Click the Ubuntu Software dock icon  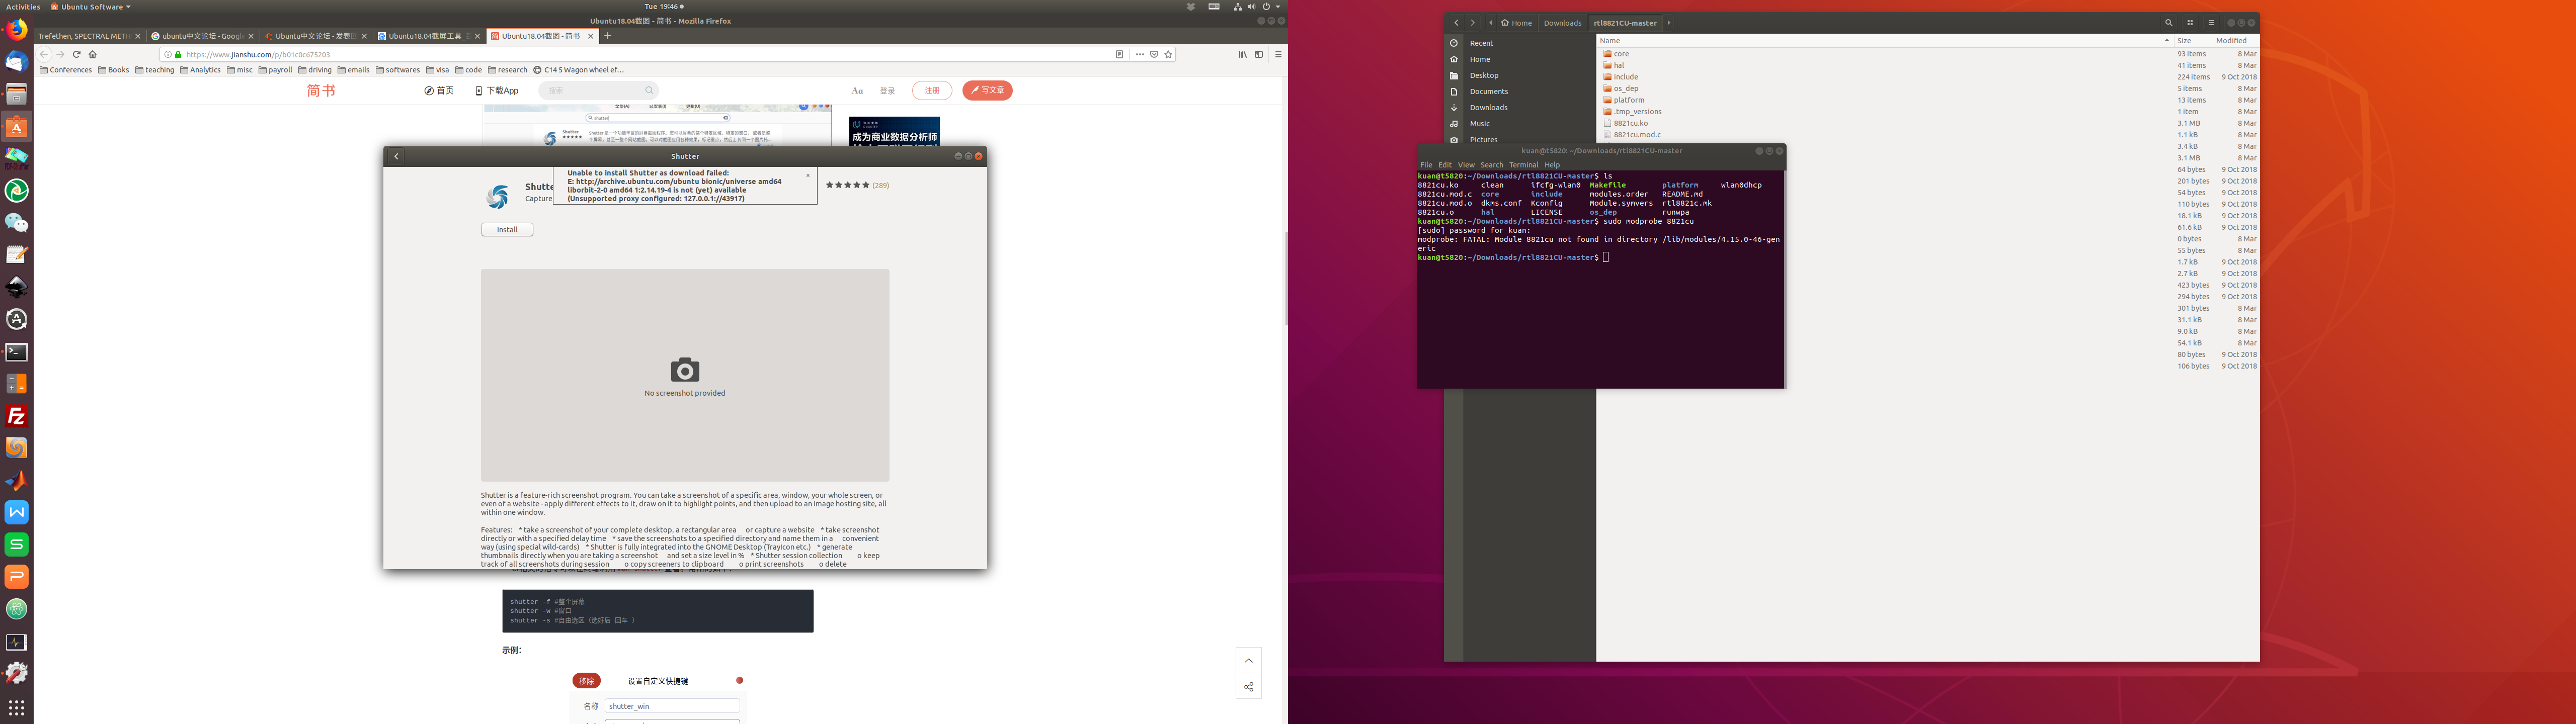click(x=16, y=127)
